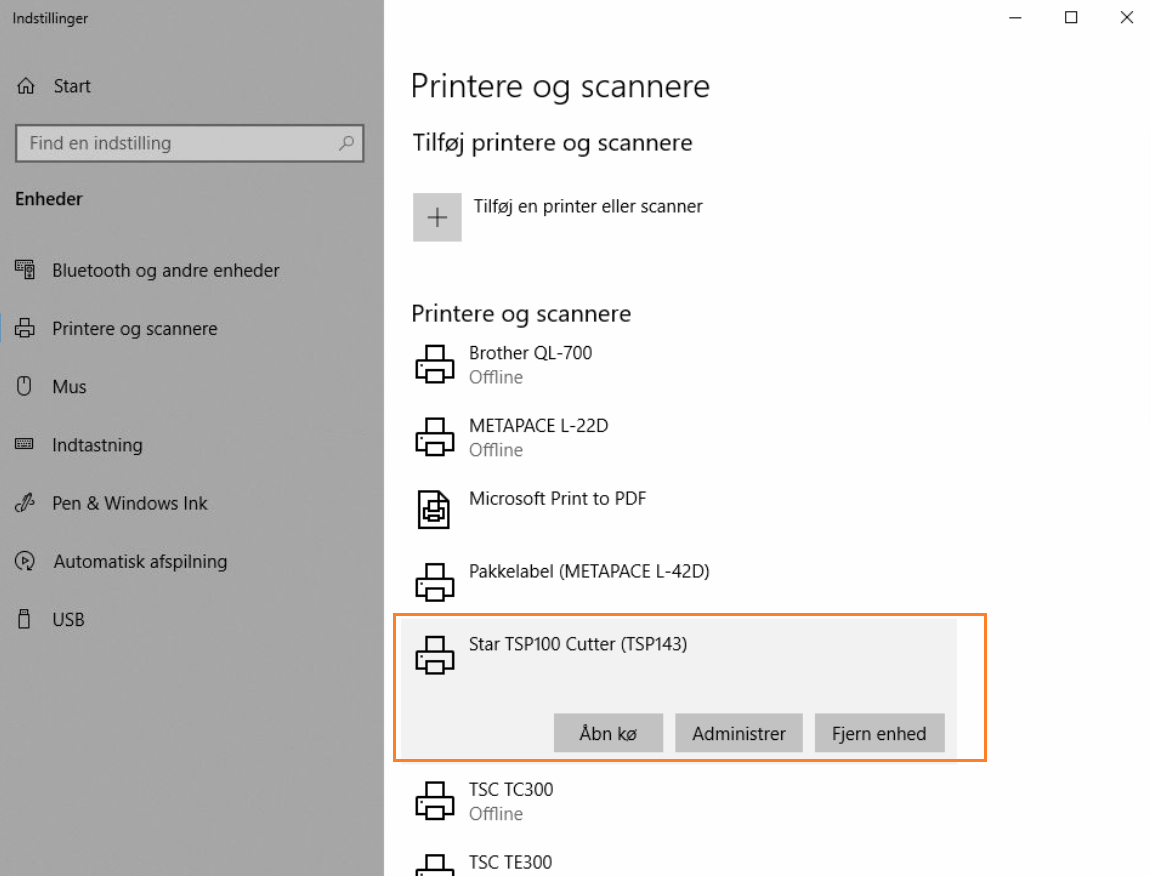
Task: Click the Microsoft Print to PDF icon
Action: (x=433, y=509)
